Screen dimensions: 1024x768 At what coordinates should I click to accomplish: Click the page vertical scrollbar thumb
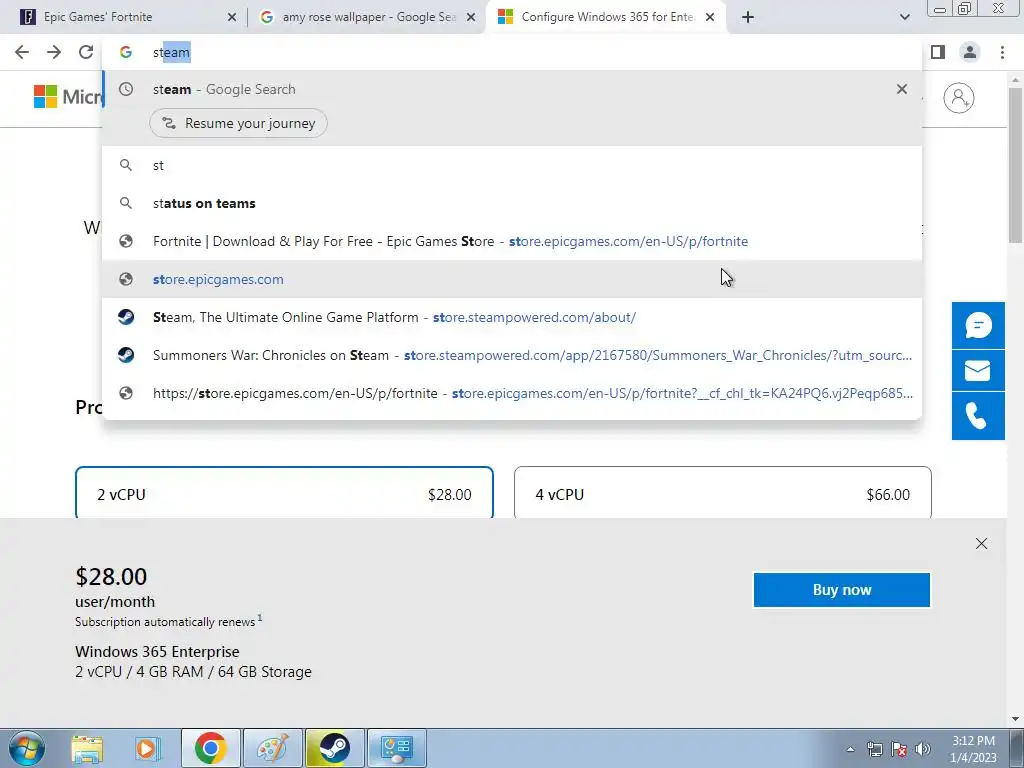click(1016, 163)
